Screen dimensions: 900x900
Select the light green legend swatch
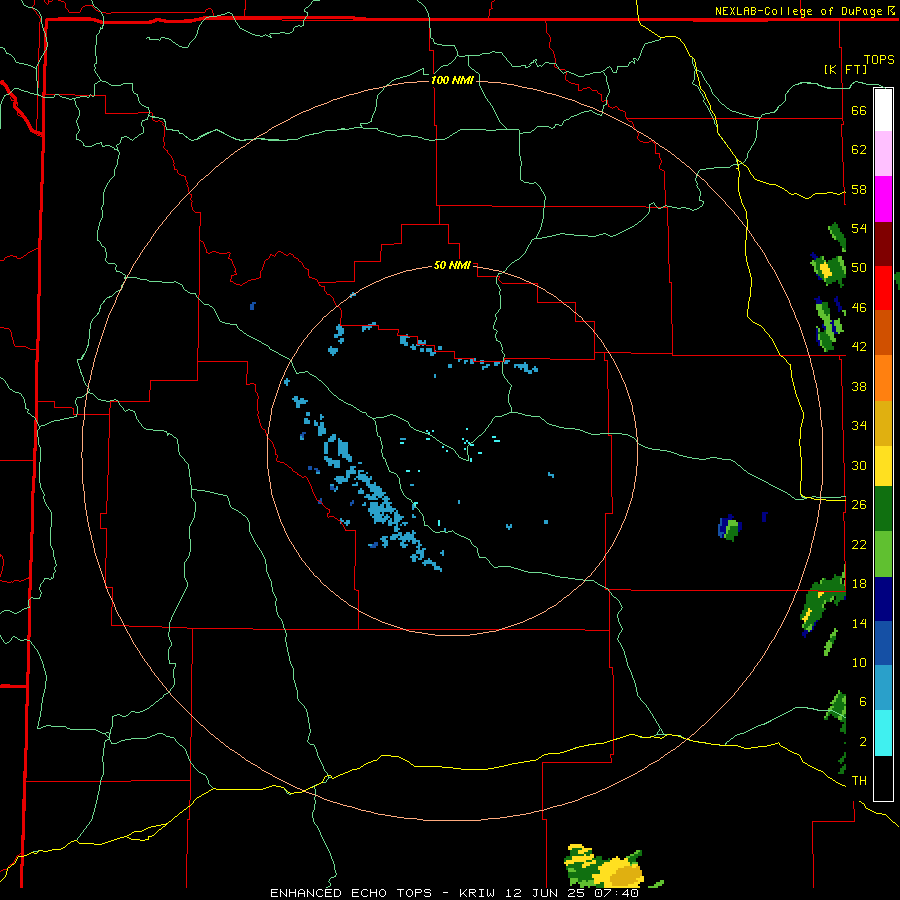(x=883, y=554)
